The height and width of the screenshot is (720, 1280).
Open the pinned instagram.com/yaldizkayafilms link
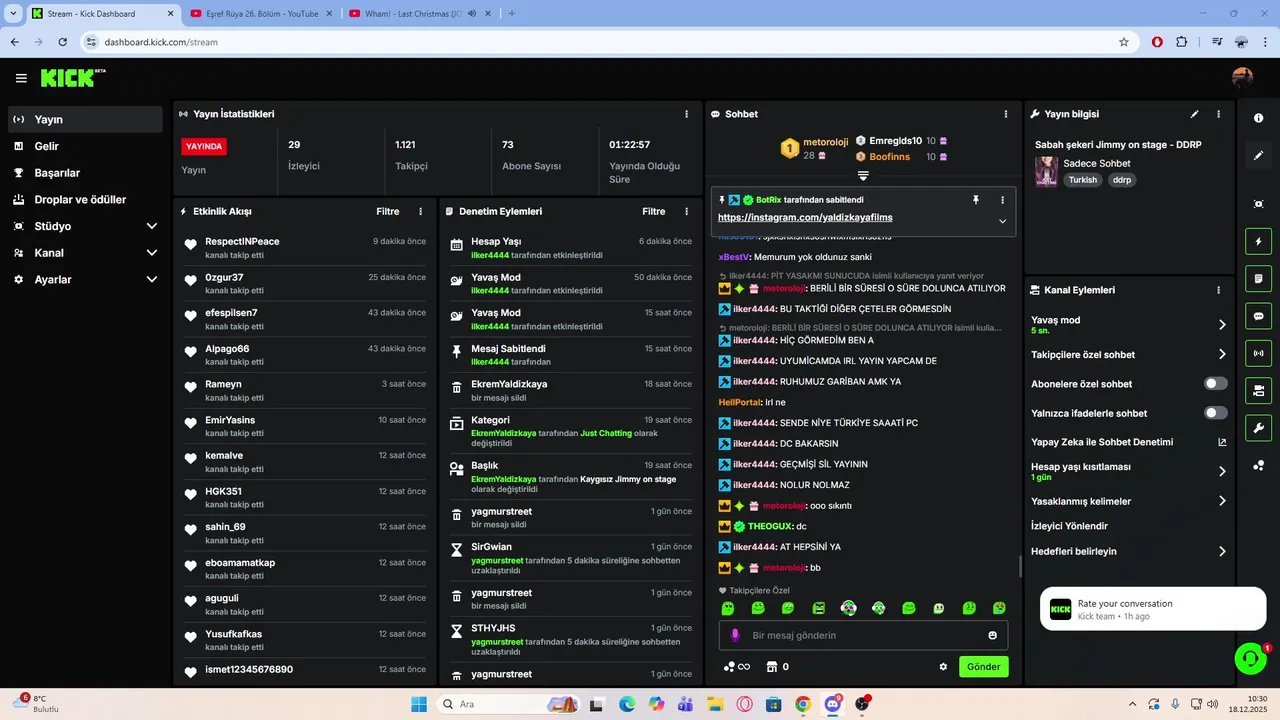(805, 217)
